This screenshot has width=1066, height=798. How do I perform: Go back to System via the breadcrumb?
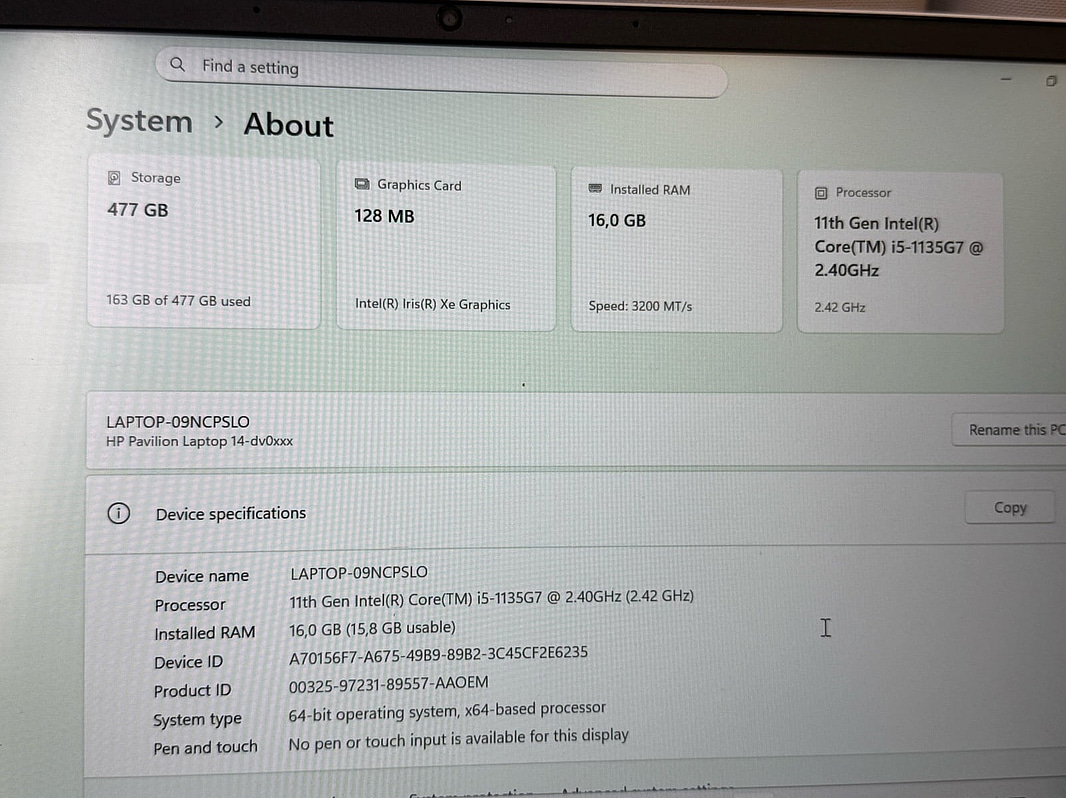click(139, 121)
